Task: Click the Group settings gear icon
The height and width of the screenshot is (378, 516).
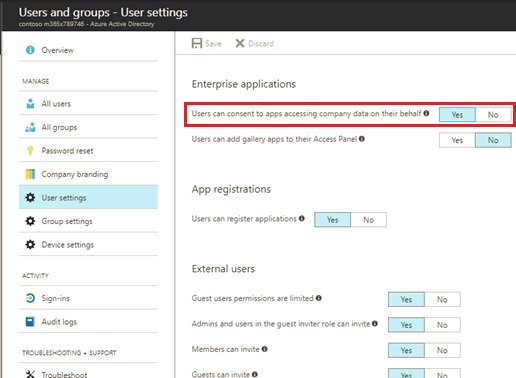Action: (x=30, y=221)
